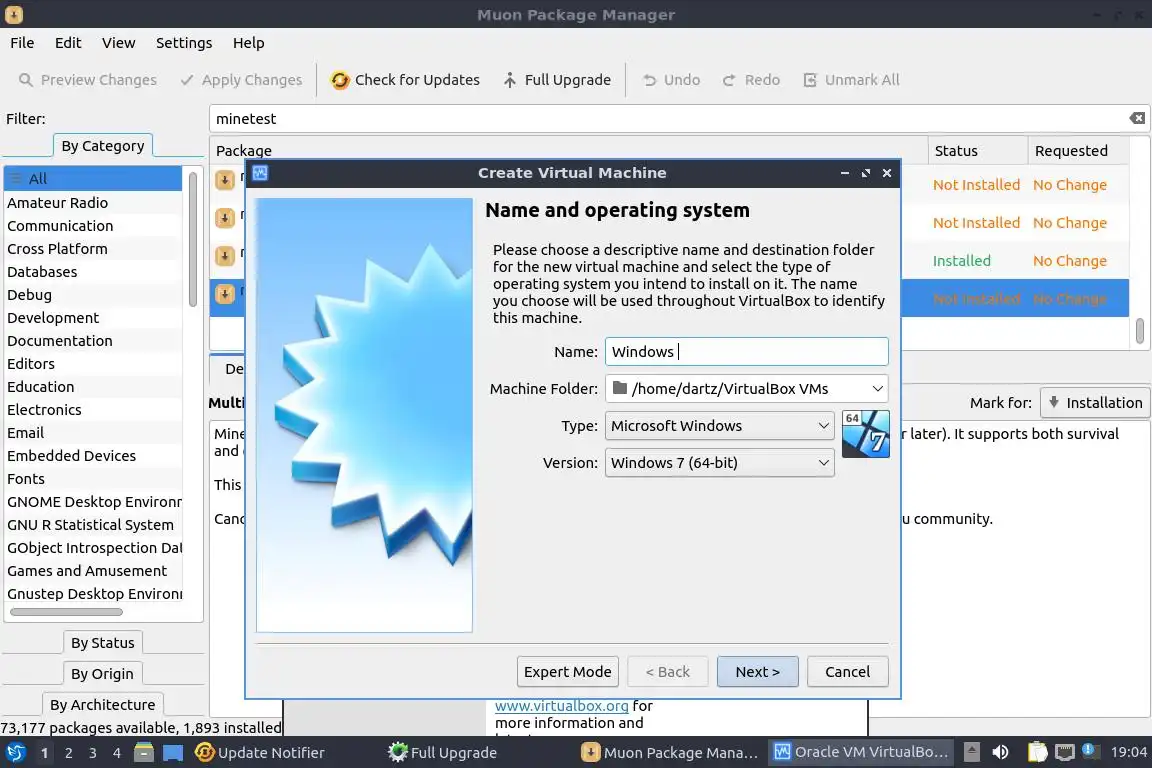The image size is (1152, 768).
Task: Click the package icon in the highlighted package row
Action: (225, 294)
